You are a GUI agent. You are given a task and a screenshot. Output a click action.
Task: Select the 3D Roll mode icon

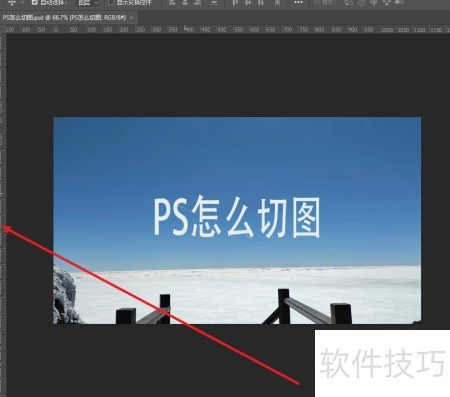361,2
